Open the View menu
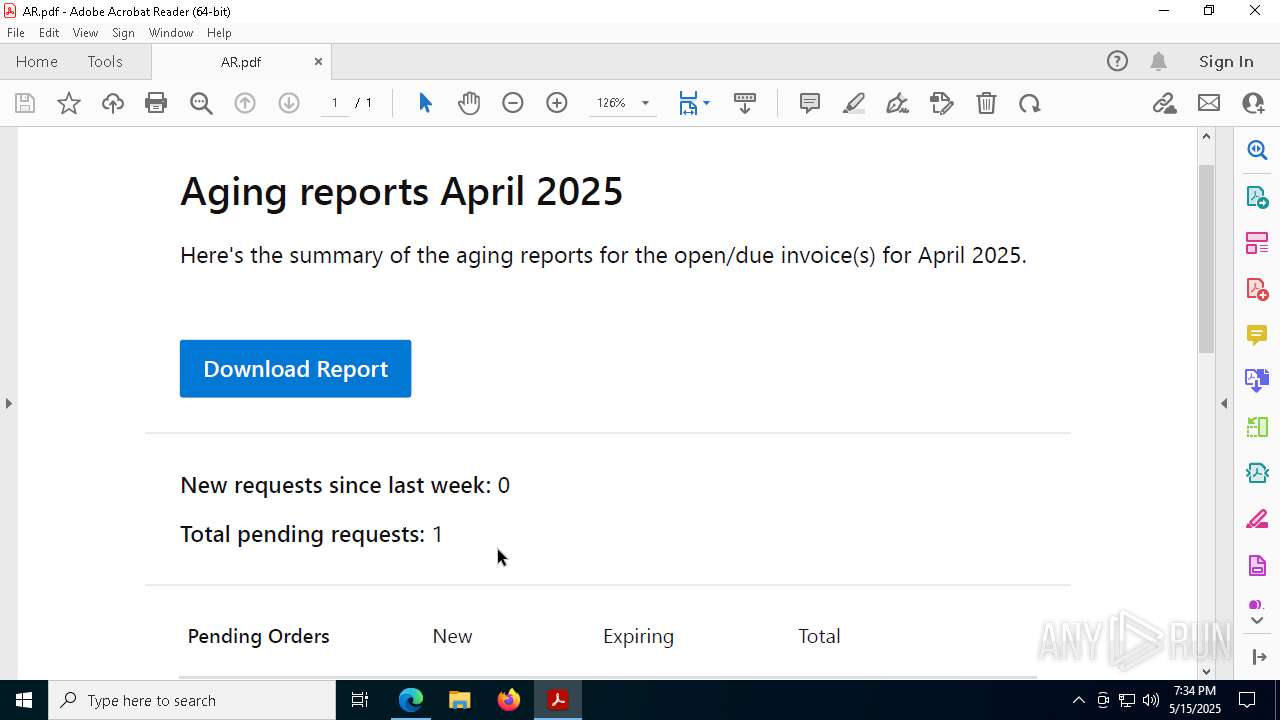The height and width of the screenshot is (720, 1280). [x=85, y=33]
